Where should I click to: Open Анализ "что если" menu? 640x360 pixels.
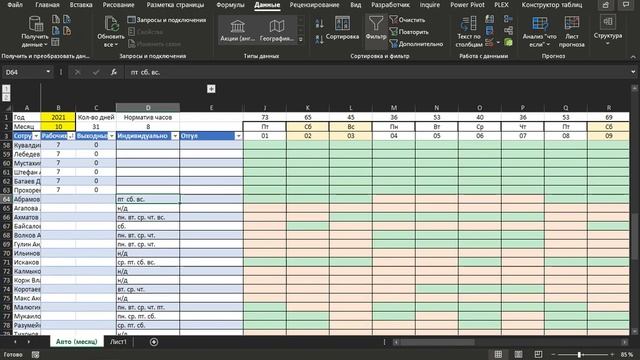pos(539,32)
